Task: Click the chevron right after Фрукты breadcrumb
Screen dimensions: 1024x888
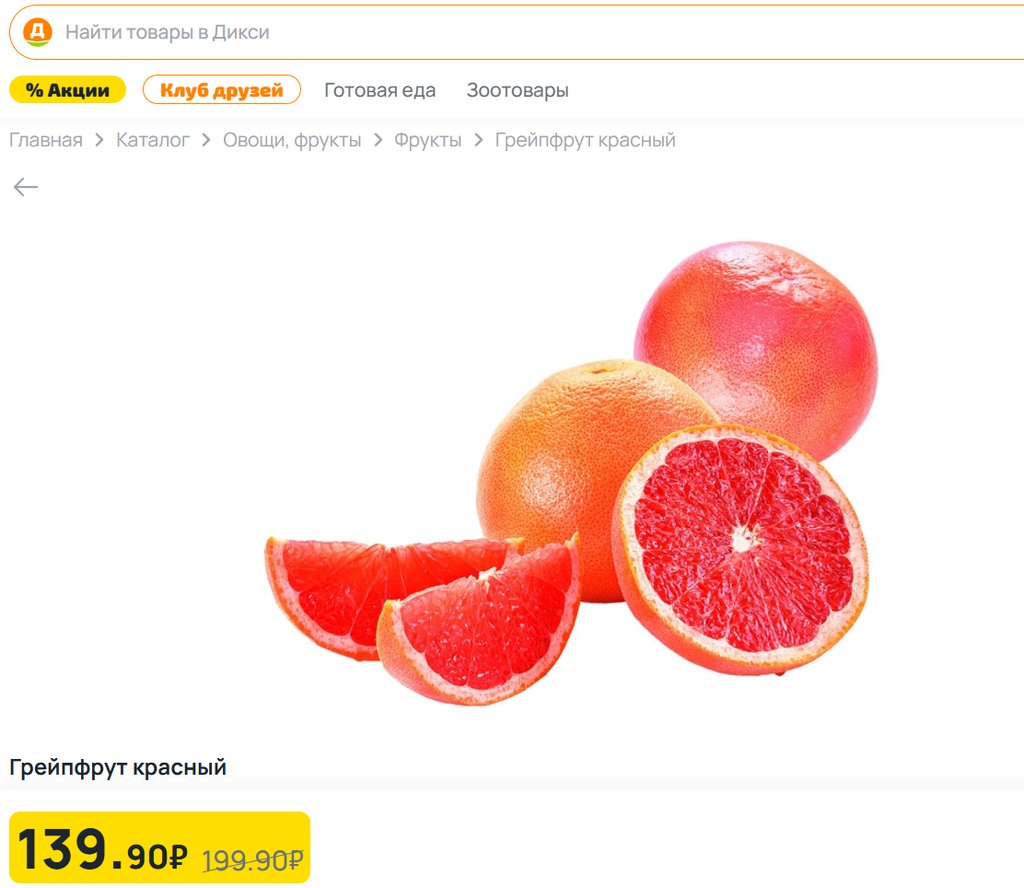Action: click(479, 140)
